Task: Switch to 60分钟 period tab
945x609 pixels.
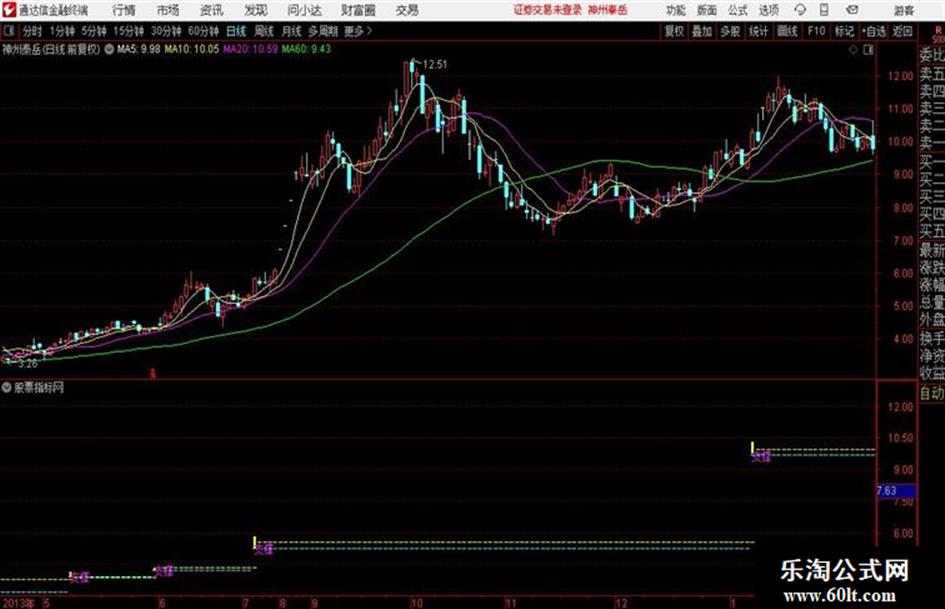Action: 203,31
